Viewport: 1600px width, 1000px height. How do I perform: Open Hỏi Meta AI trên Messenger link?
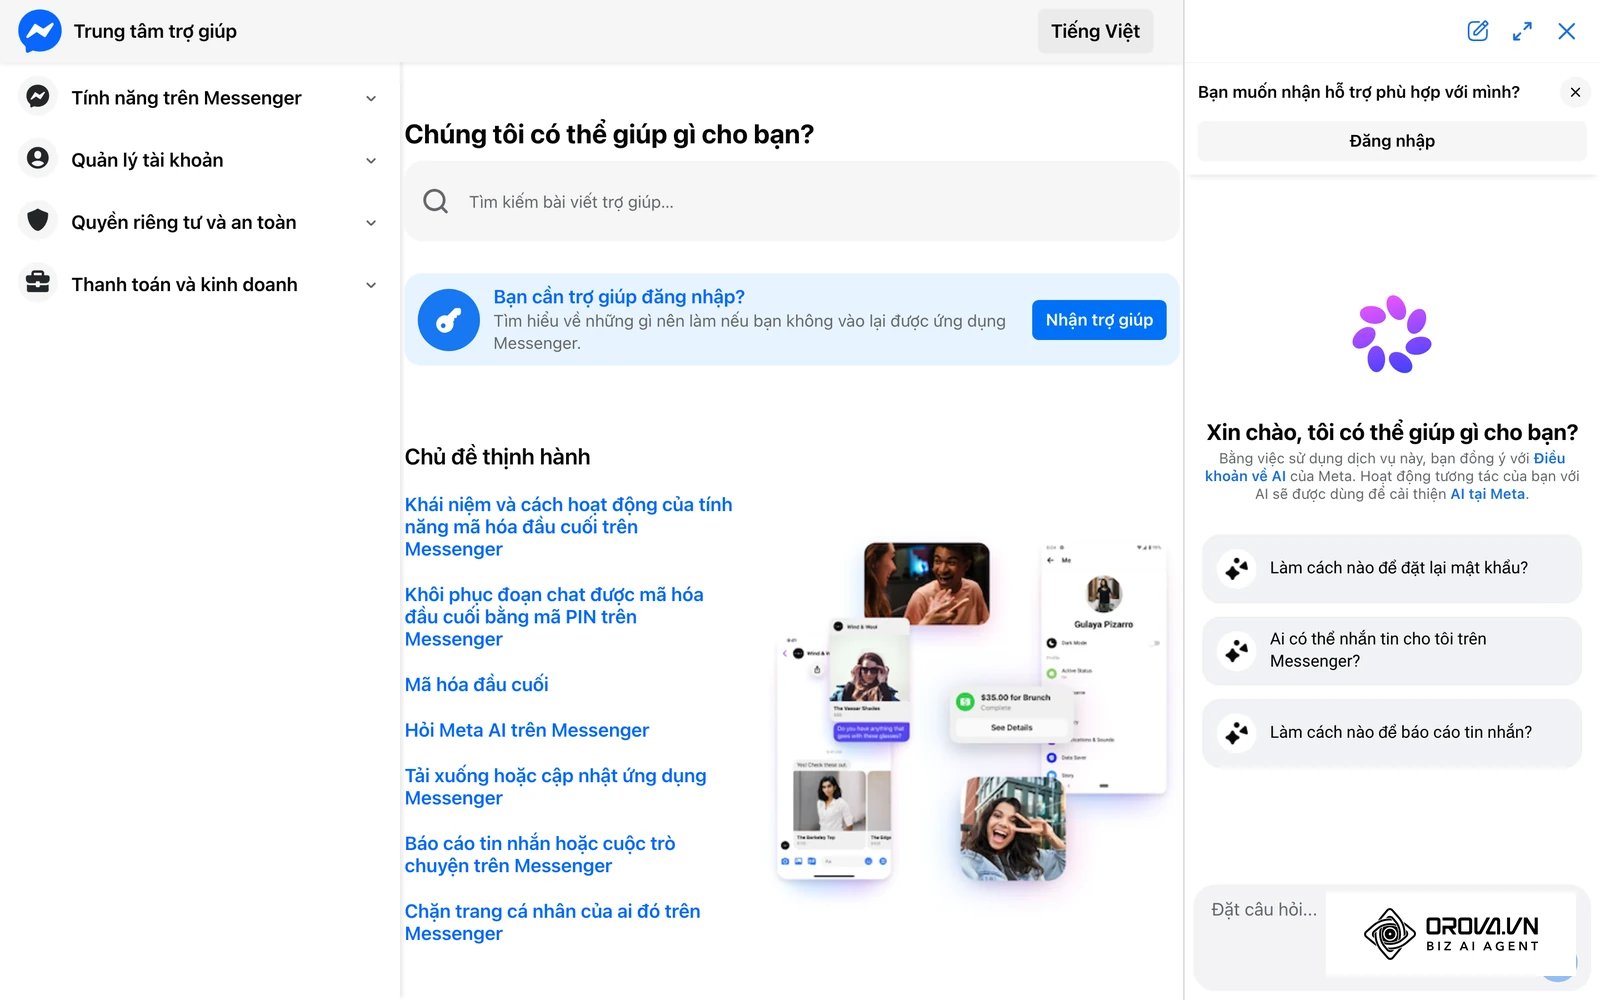coord(527,730)
